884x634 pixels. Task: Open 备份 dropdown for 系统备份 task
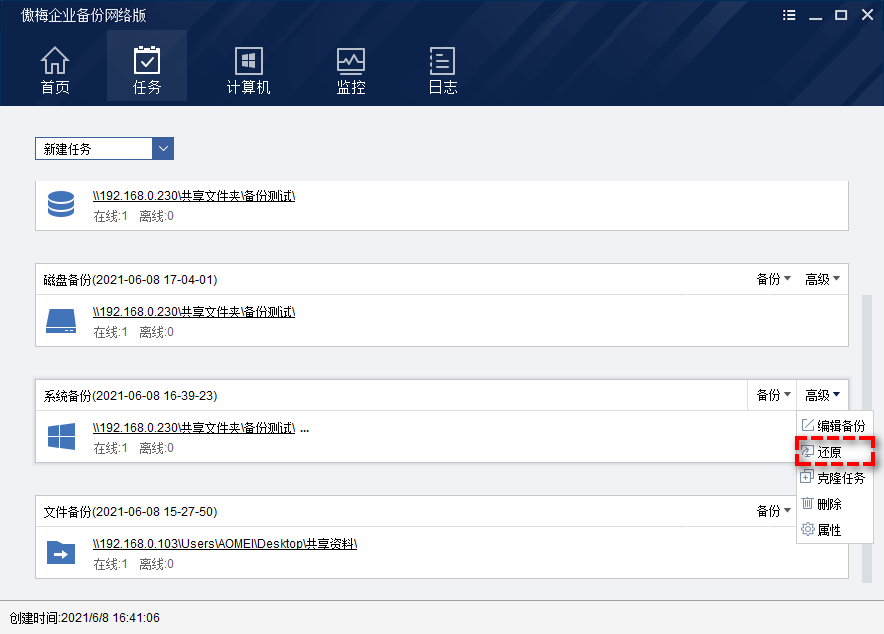click(x=773, y=395)
